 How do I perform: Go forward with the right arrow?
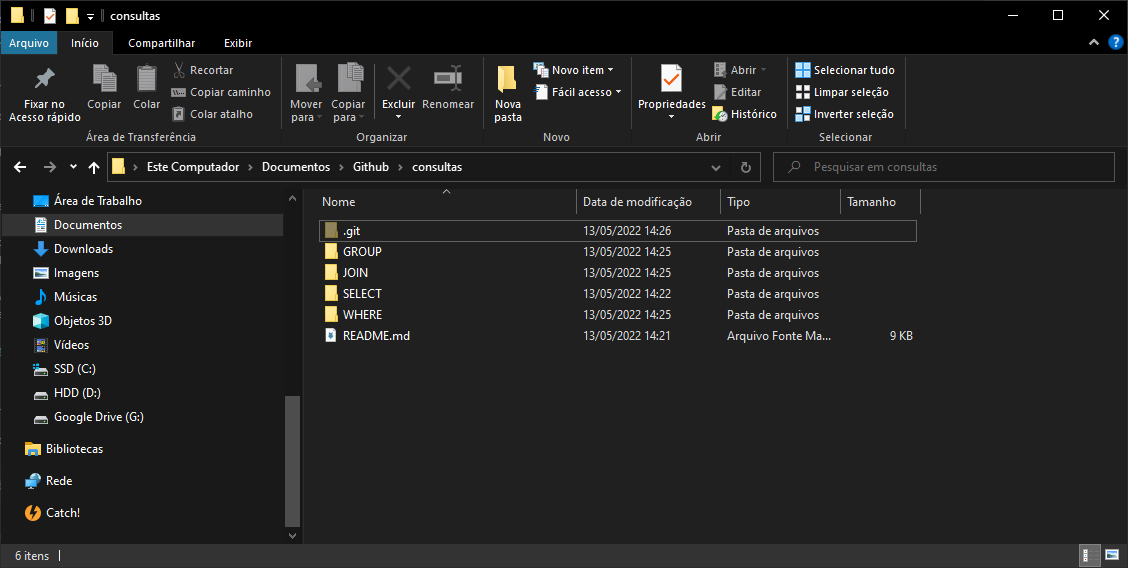tap(50, 167)
